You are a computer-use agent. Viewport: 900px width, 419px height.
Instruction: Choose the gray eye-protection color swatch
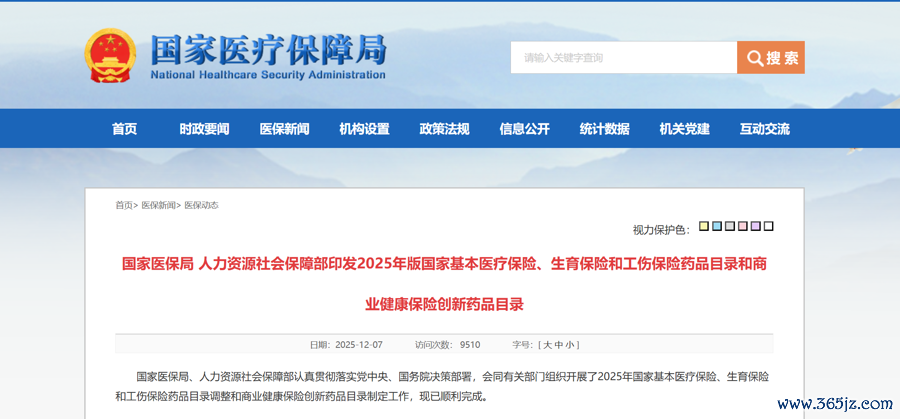[730, 226]
